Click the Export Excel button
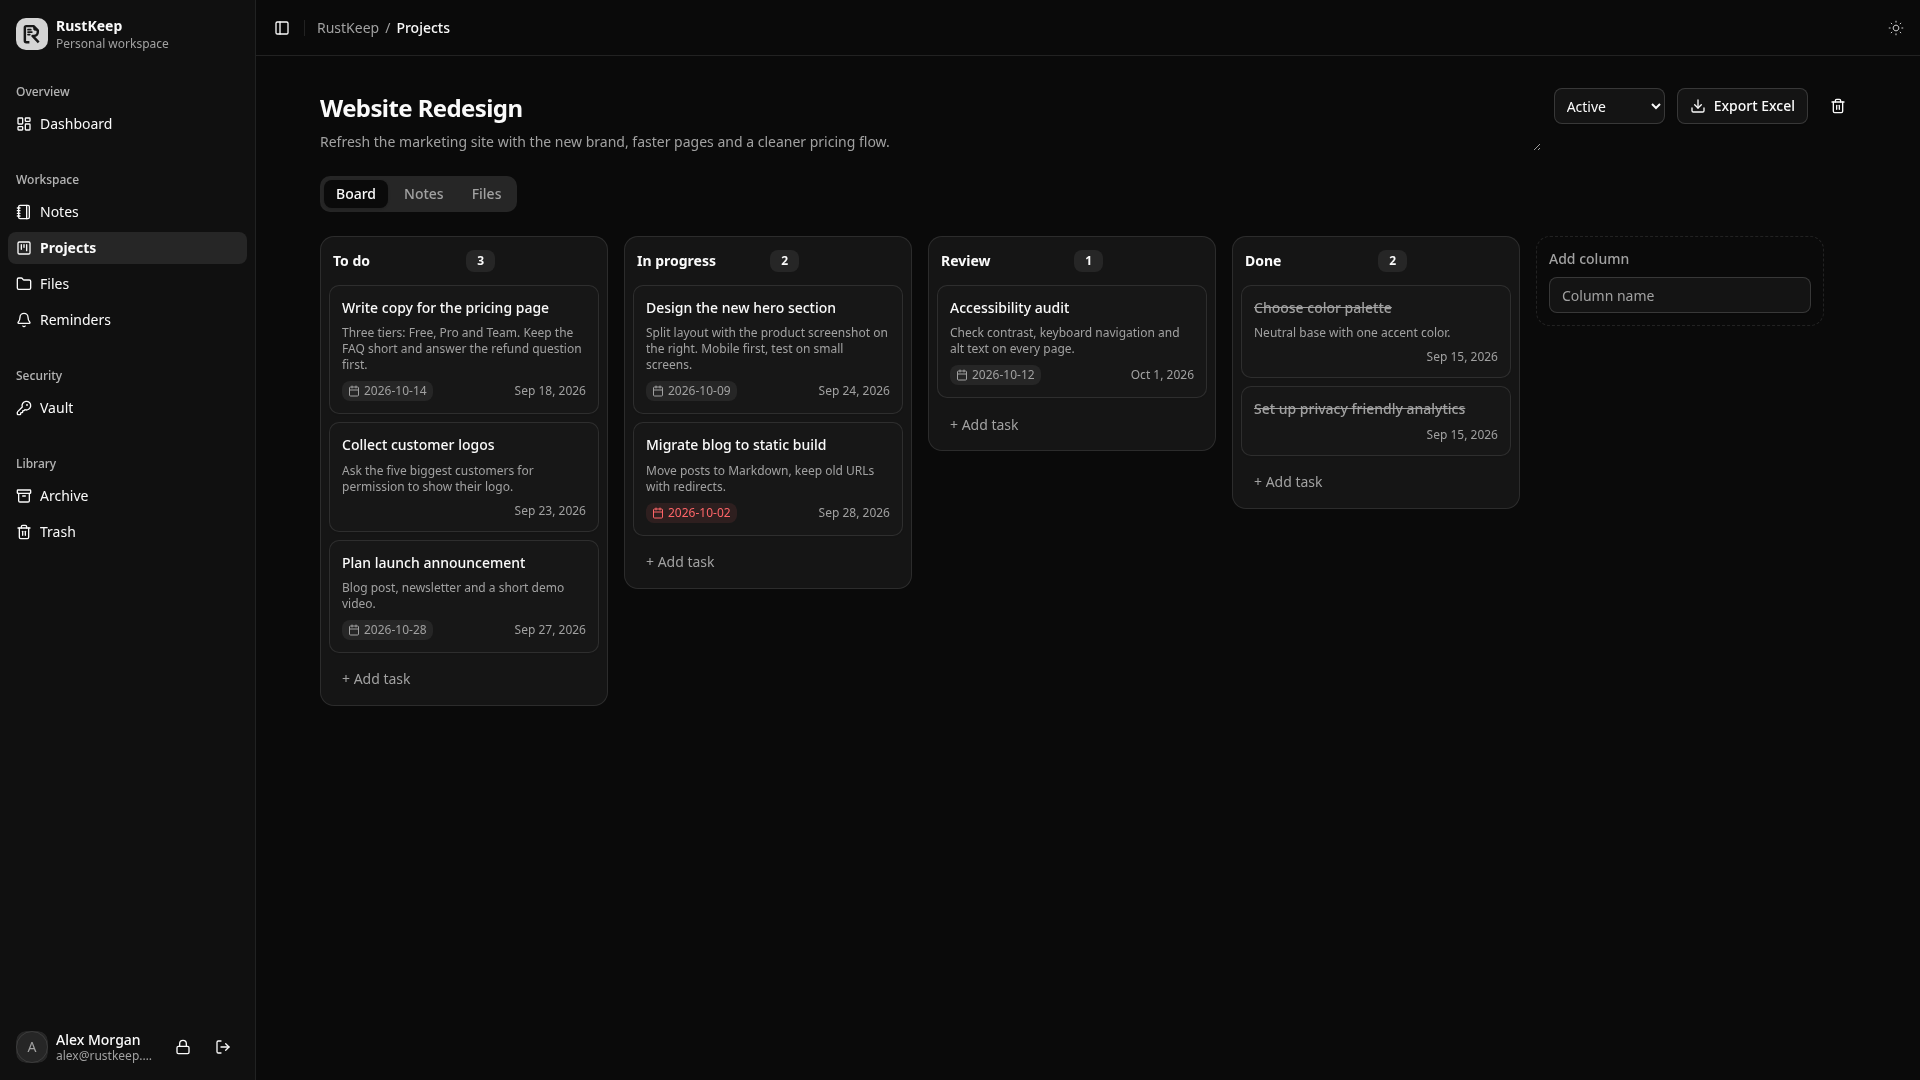This screenshot has height=1080, width=1920. (x=1742, y=106)
